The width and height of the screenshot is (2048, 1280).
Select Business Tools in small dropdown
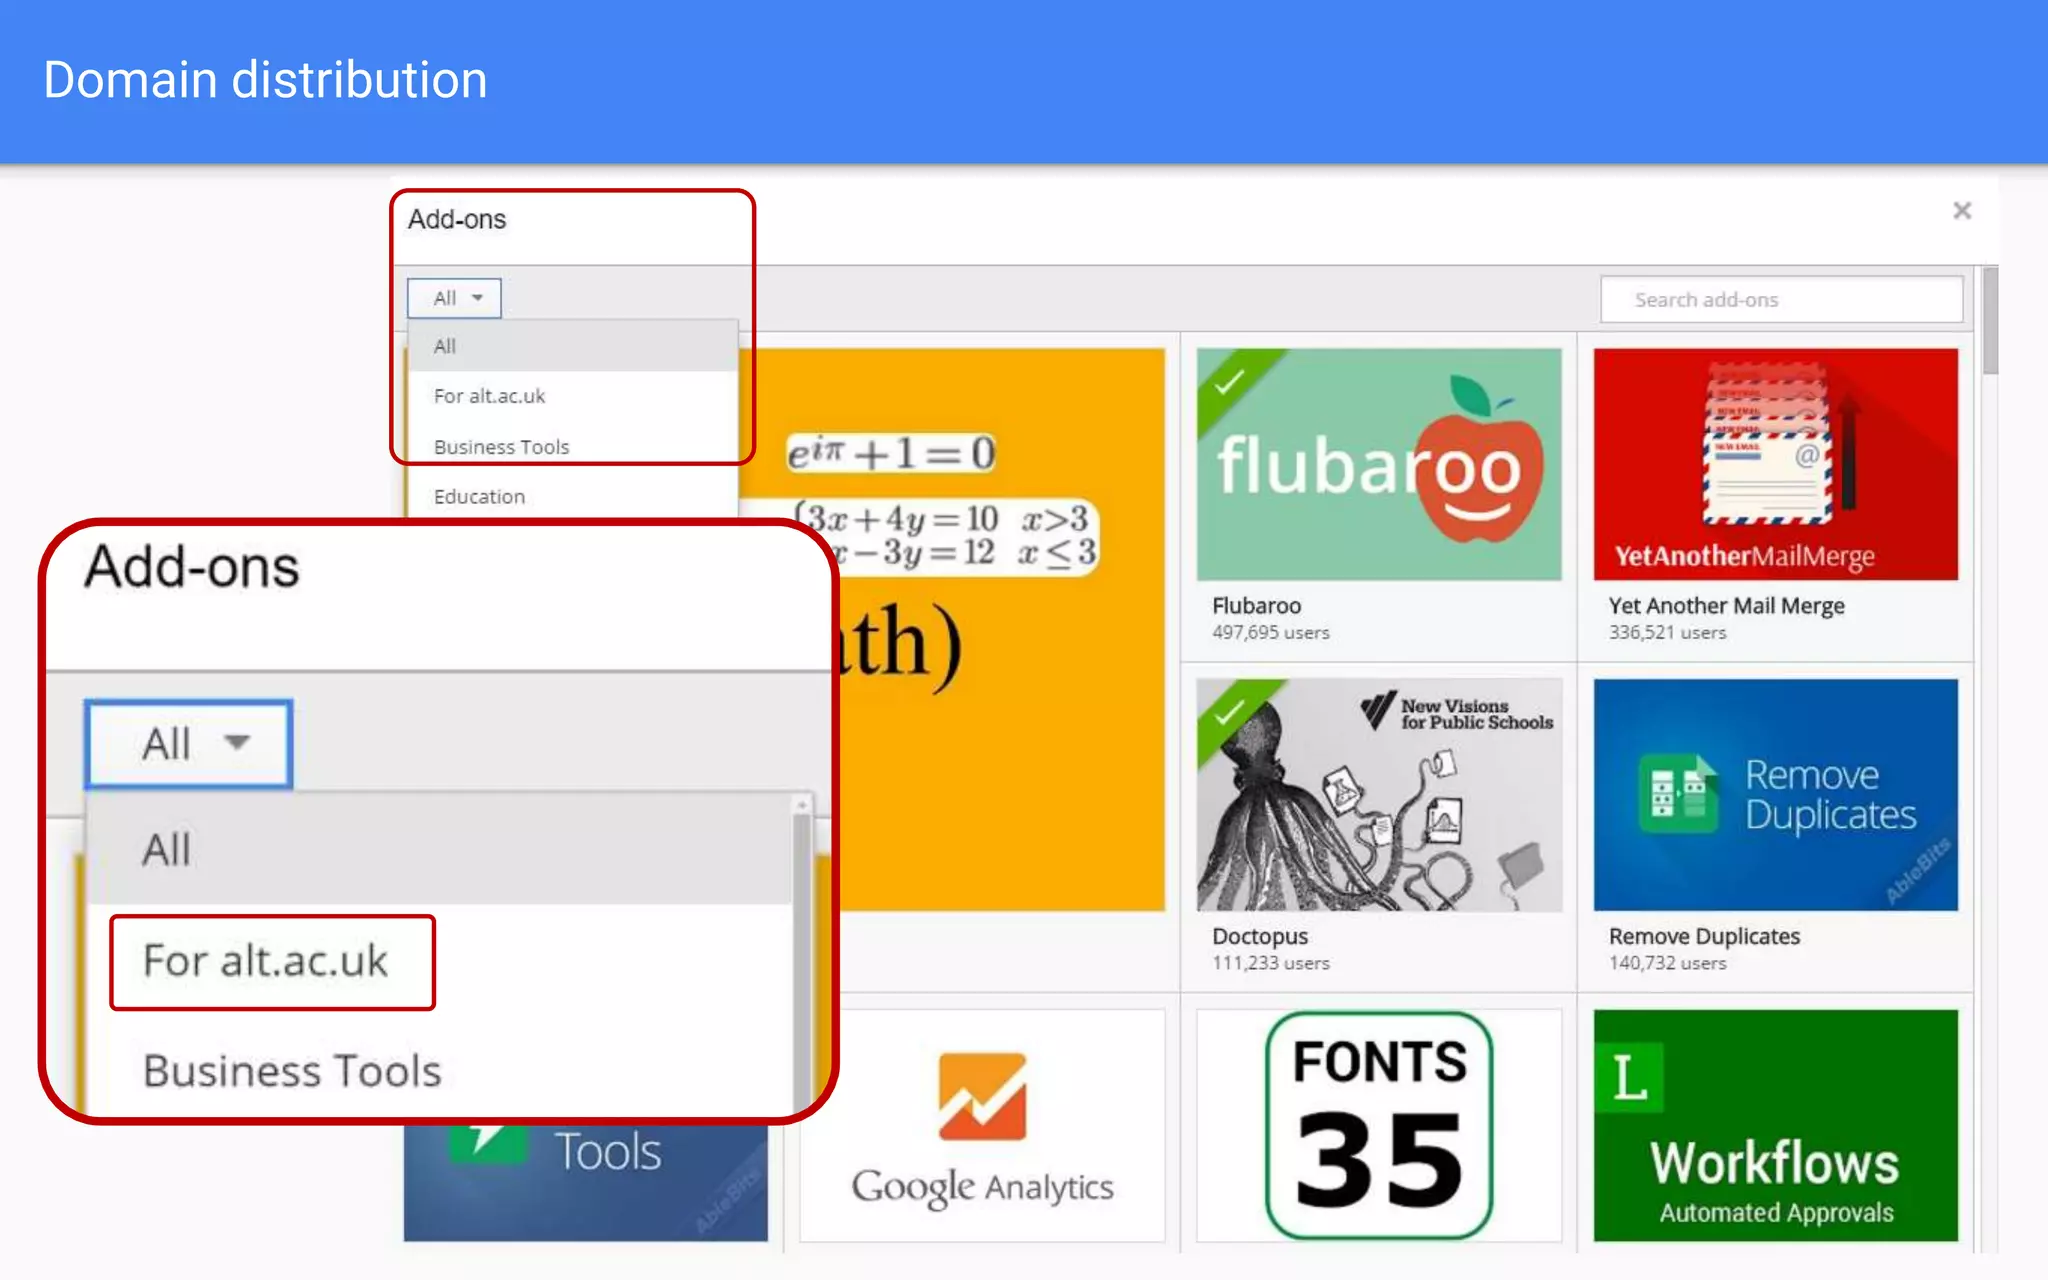(573, 447)
